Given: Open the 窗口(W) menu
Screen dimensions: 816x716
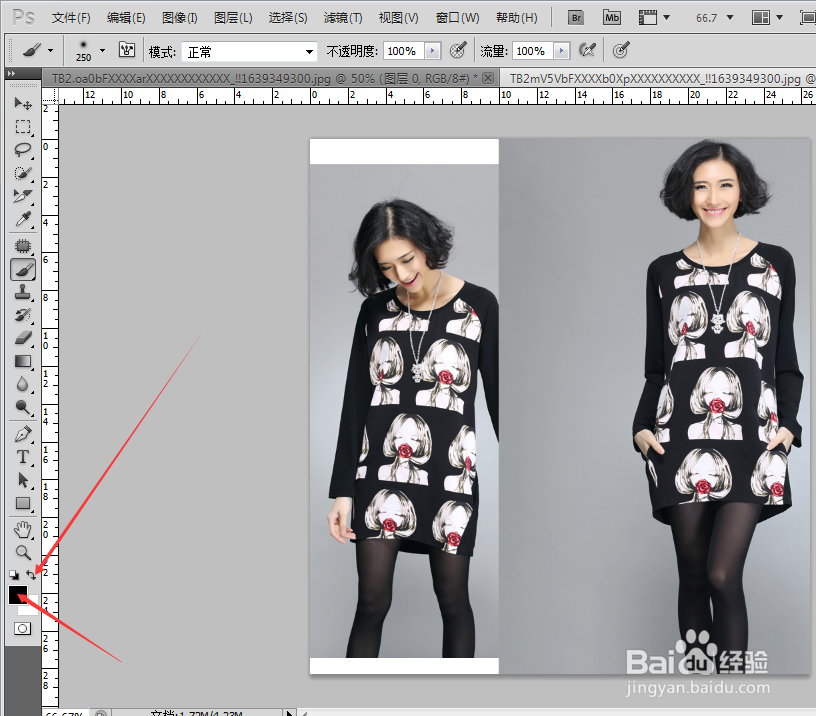Looking at the screenshot, I should tap(457, 18).
